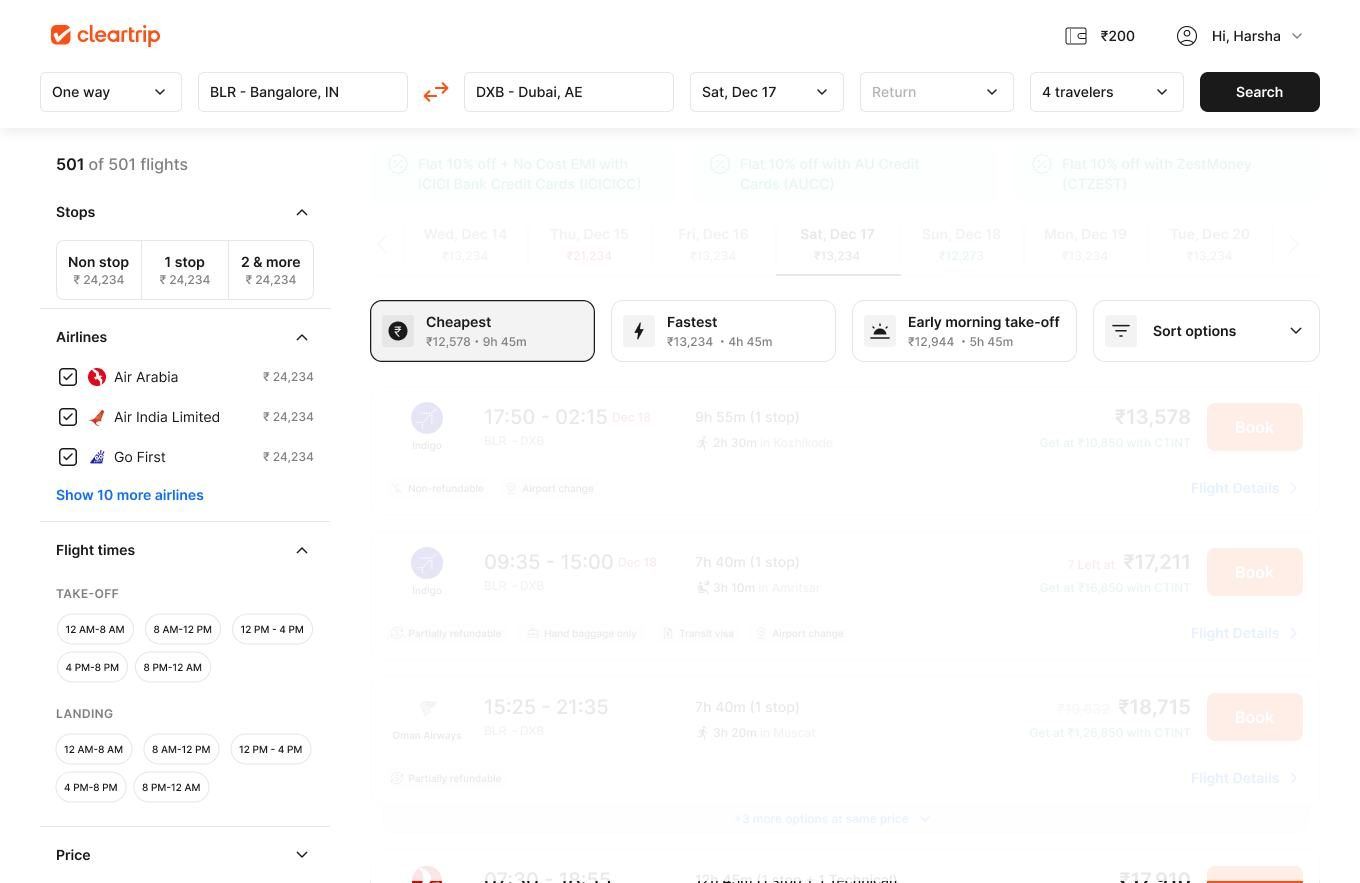Screen dimensions: 1360x883
Task: Switch to Thu, Dec 15 date tab
Action: pyautogui.click(x=589, y=244)
